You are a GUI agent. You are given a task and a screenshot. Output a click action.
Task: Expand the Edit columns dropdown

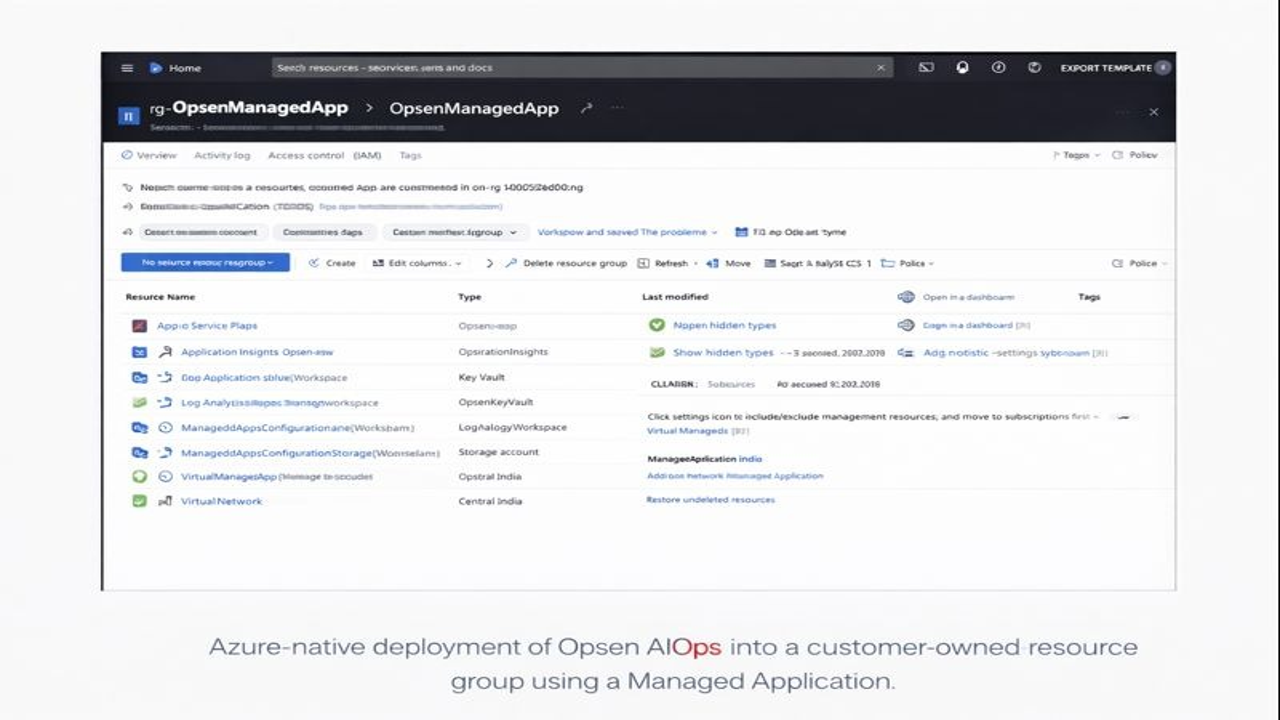[417, 263]
